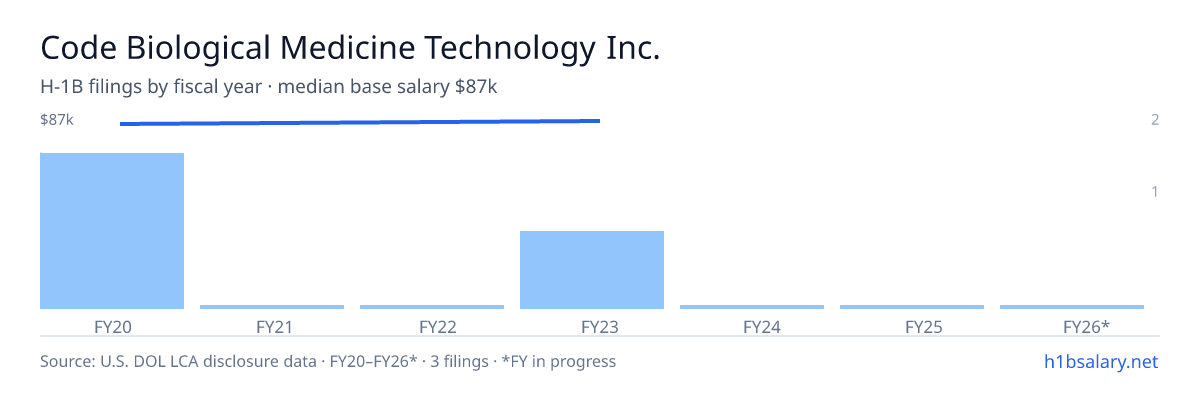Click the FY21 axis label
This screenshot has height=400, width=1200.
point(272,326)
